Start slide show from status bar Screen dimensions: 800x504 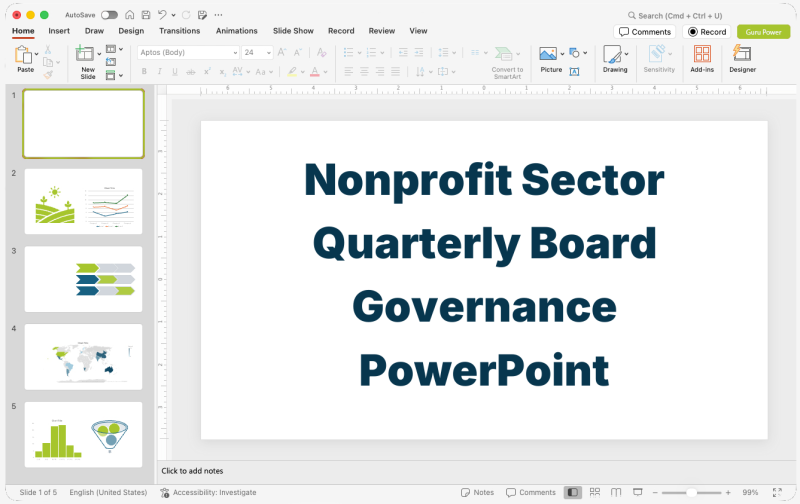[x=638, y=492]
